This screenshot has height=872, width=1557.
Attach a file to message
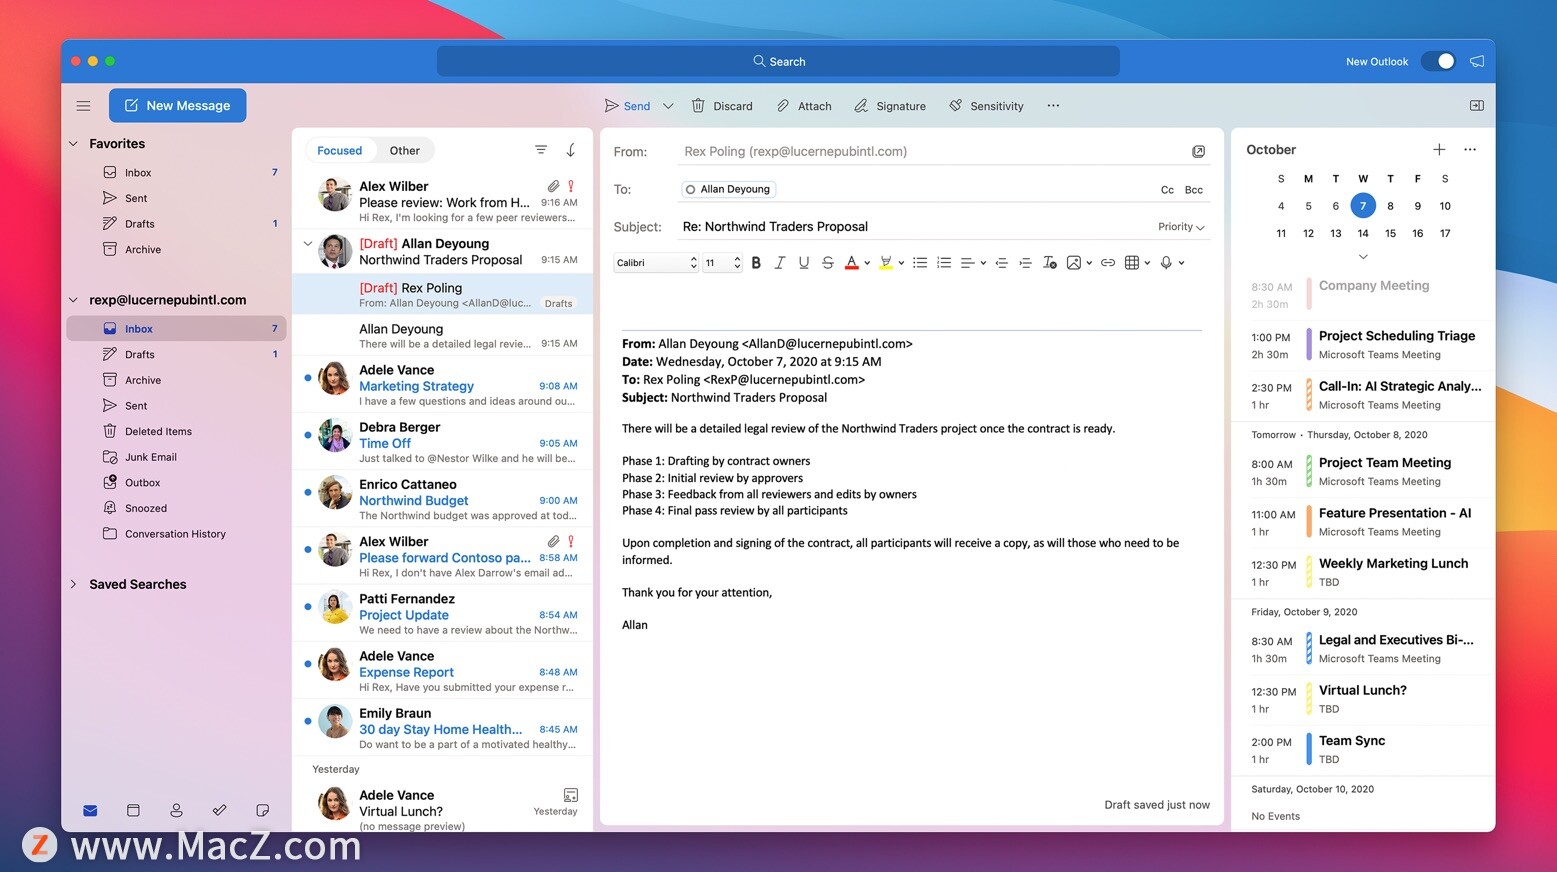(804, 106)
